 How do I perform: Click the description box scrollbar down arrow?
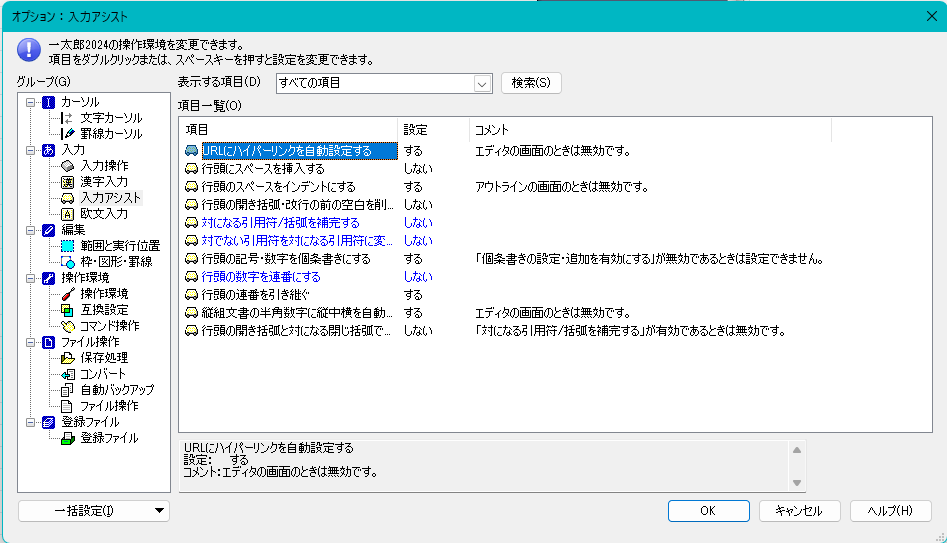tap(797, 482)
